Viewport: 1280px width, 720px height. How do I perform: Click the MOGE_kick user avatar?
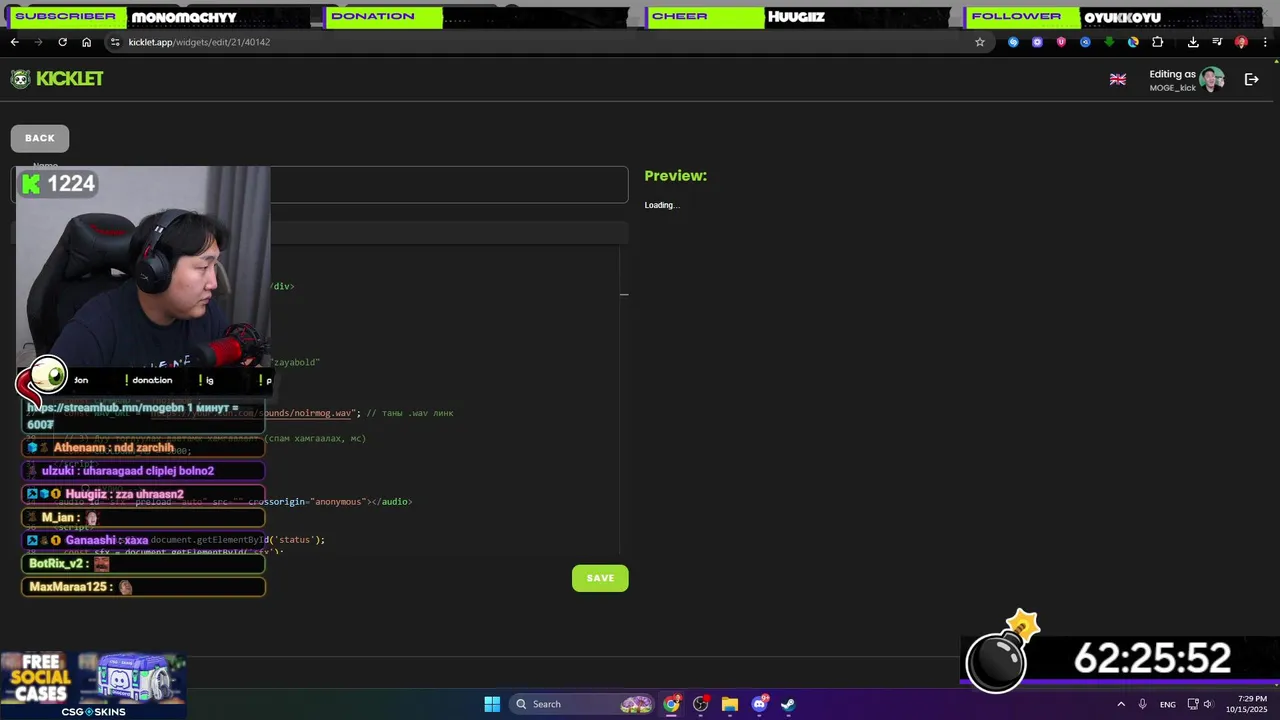pyautogui.click(x=1212, y=80)
